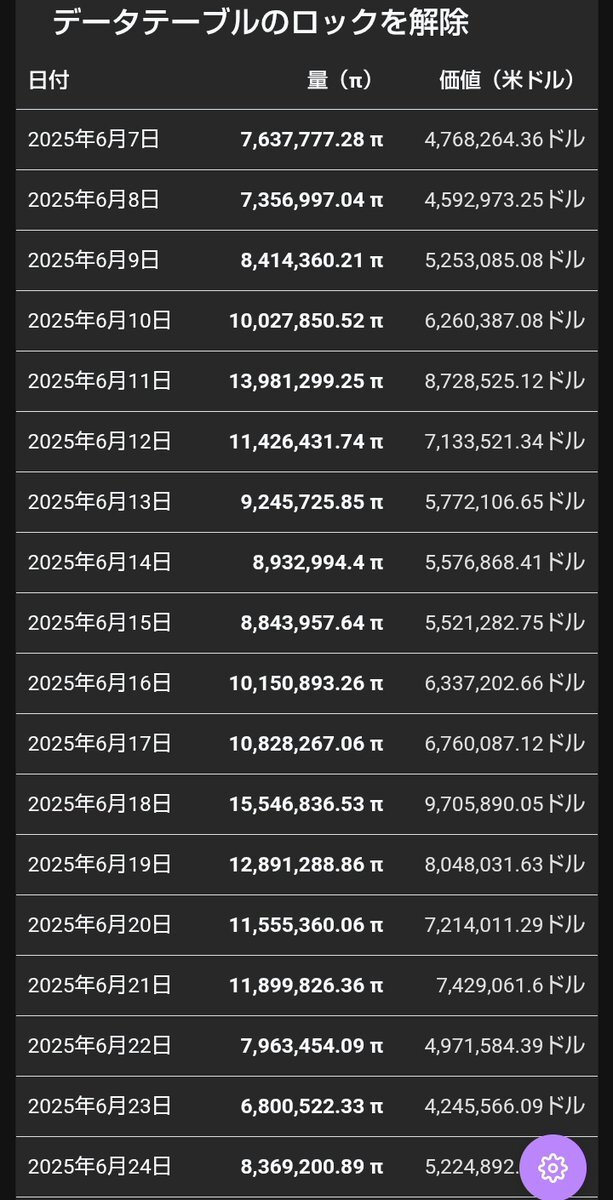Click the 6,260,387.08ドル value

(491, 321)
